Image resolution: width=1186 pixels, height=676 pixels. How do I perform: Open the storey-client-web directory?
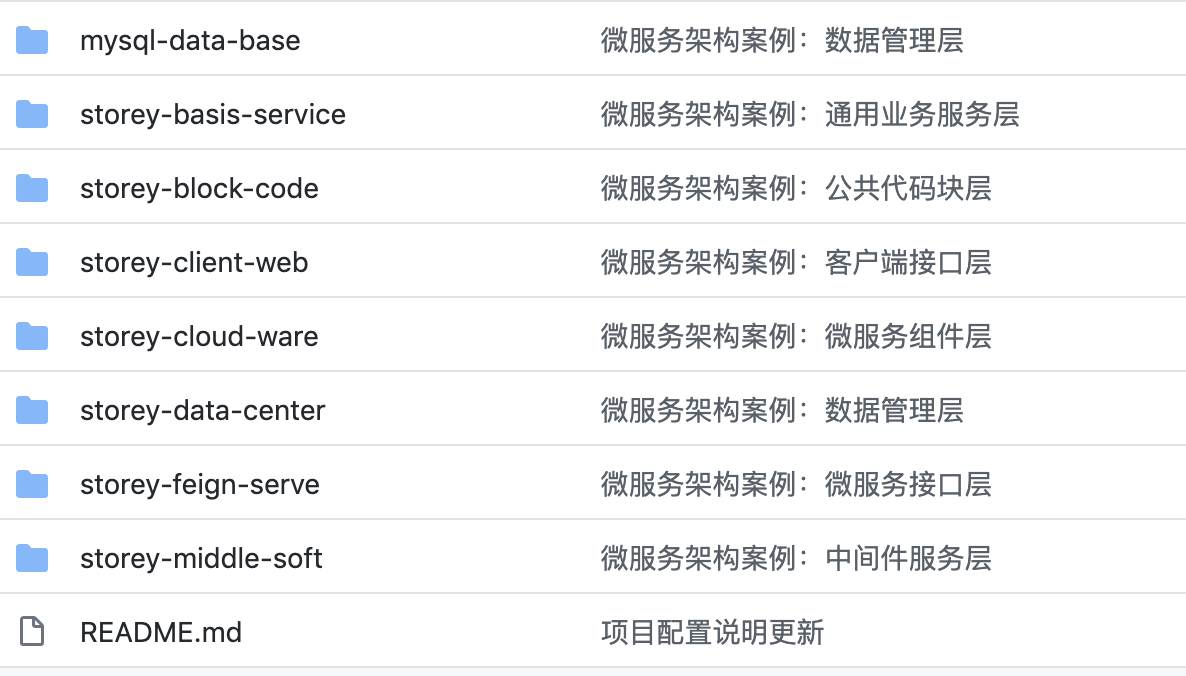[x=194, y=263]
